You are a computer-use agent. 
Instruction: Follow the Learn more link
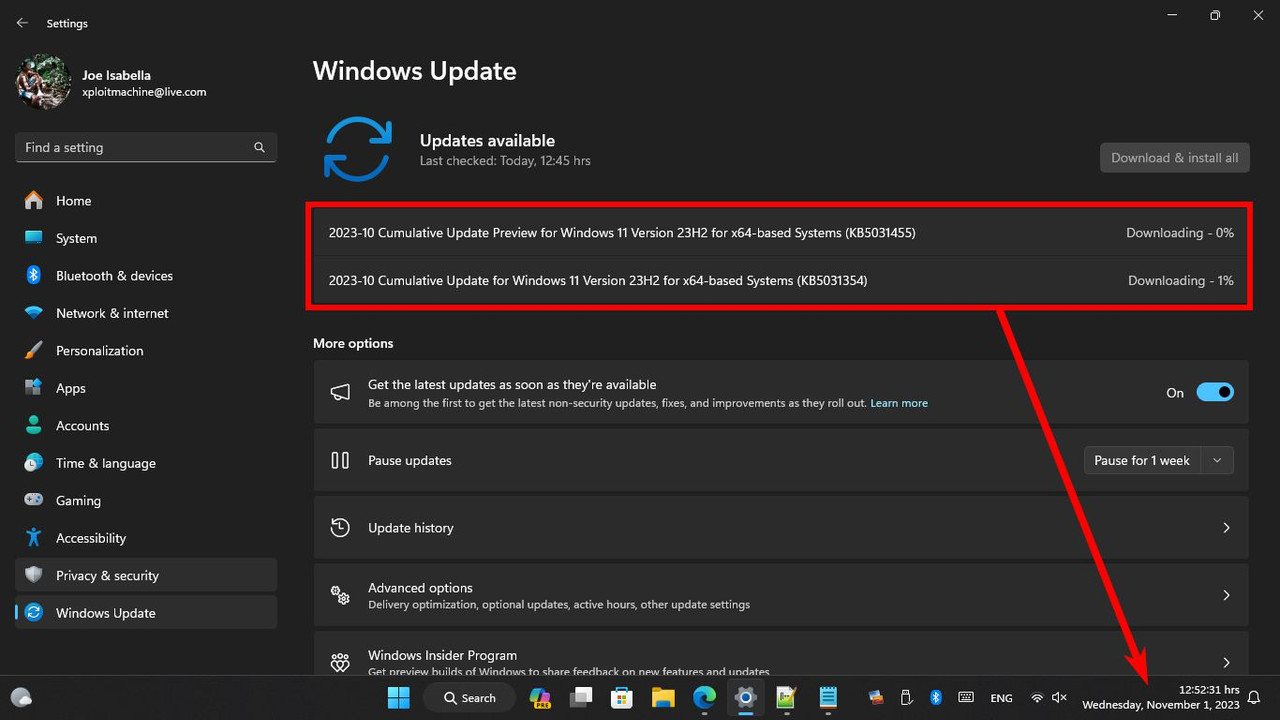click(x=899, y=403)
